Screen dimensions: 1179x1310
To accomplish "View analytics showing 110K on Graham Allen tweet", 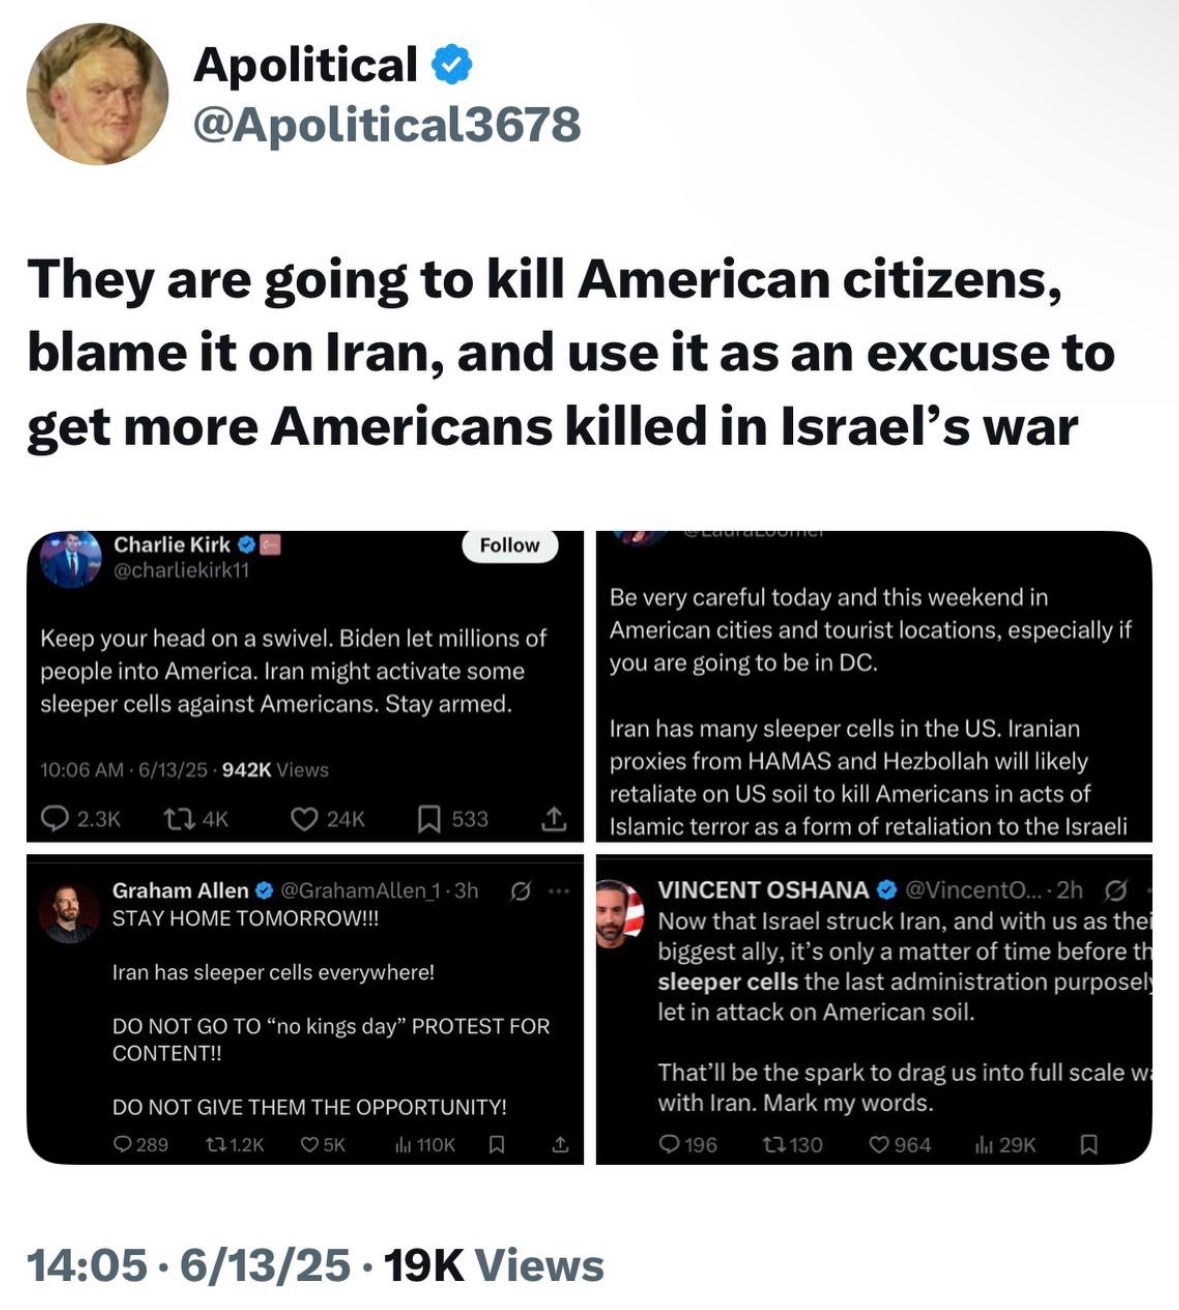I will tap(425, 1144).
